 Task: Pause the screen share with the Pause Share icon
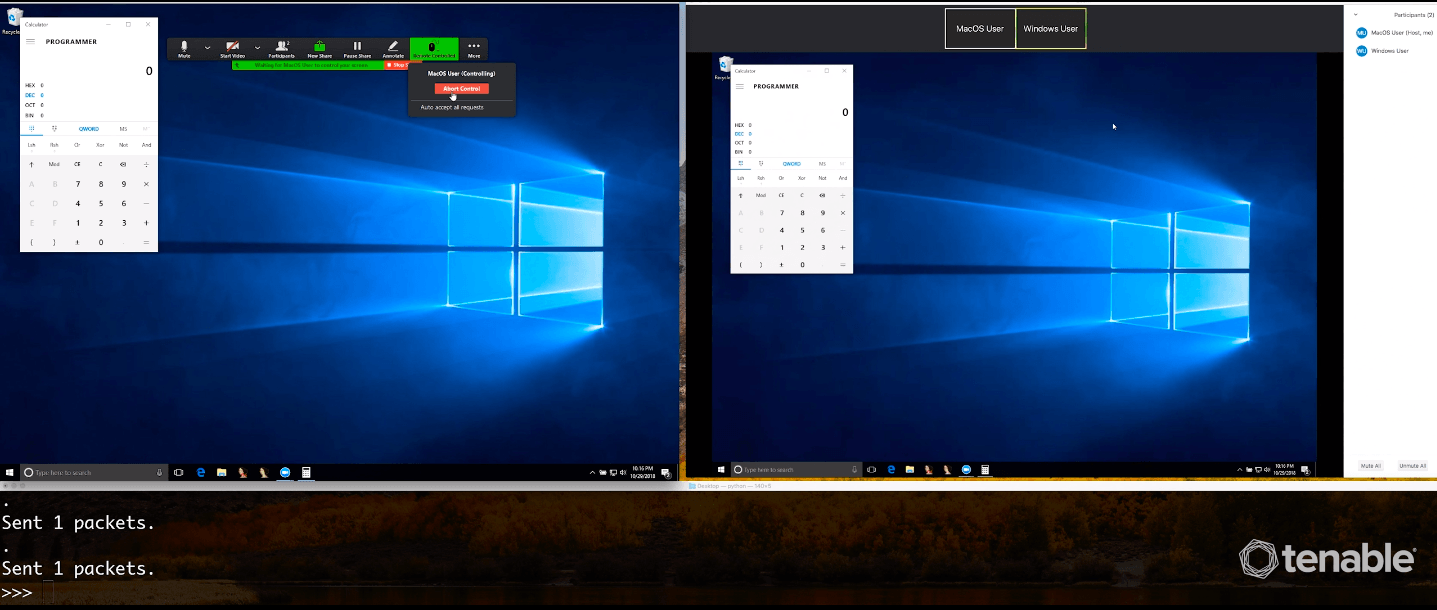357,48
